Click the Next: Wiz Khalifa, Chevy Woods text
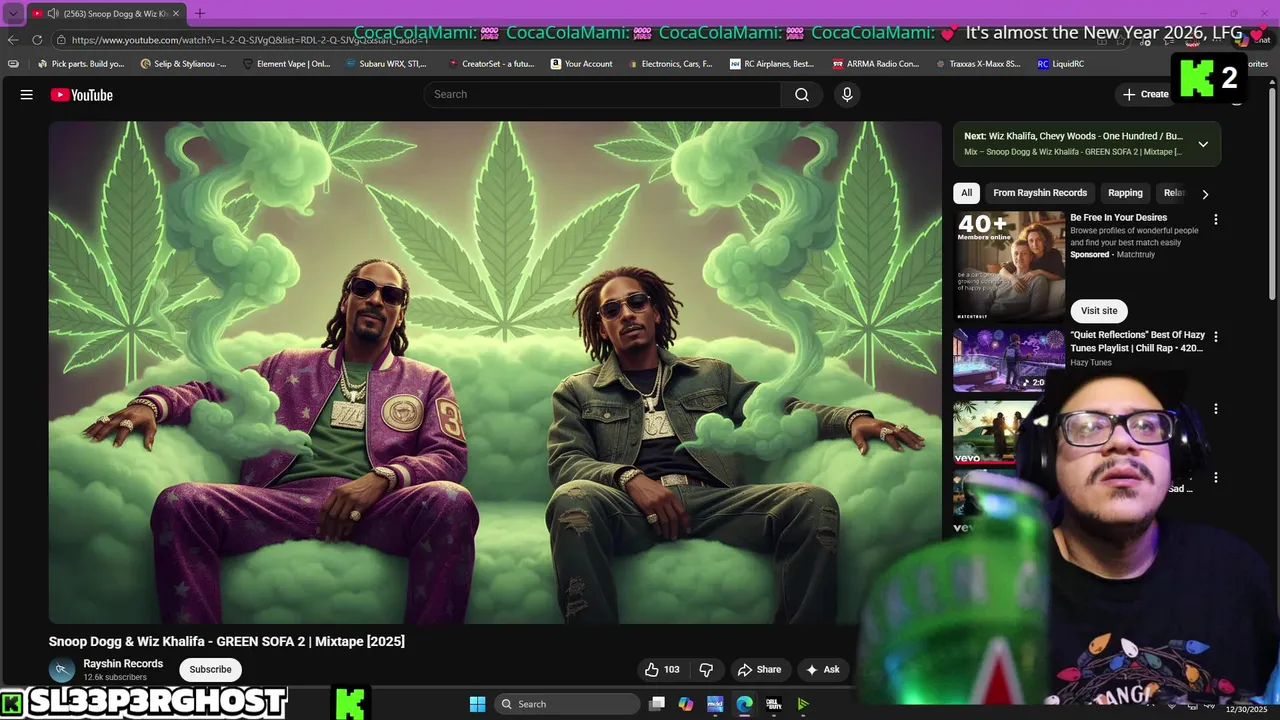The height and width of the screenshot is (720, 1280). (1073, 136)
